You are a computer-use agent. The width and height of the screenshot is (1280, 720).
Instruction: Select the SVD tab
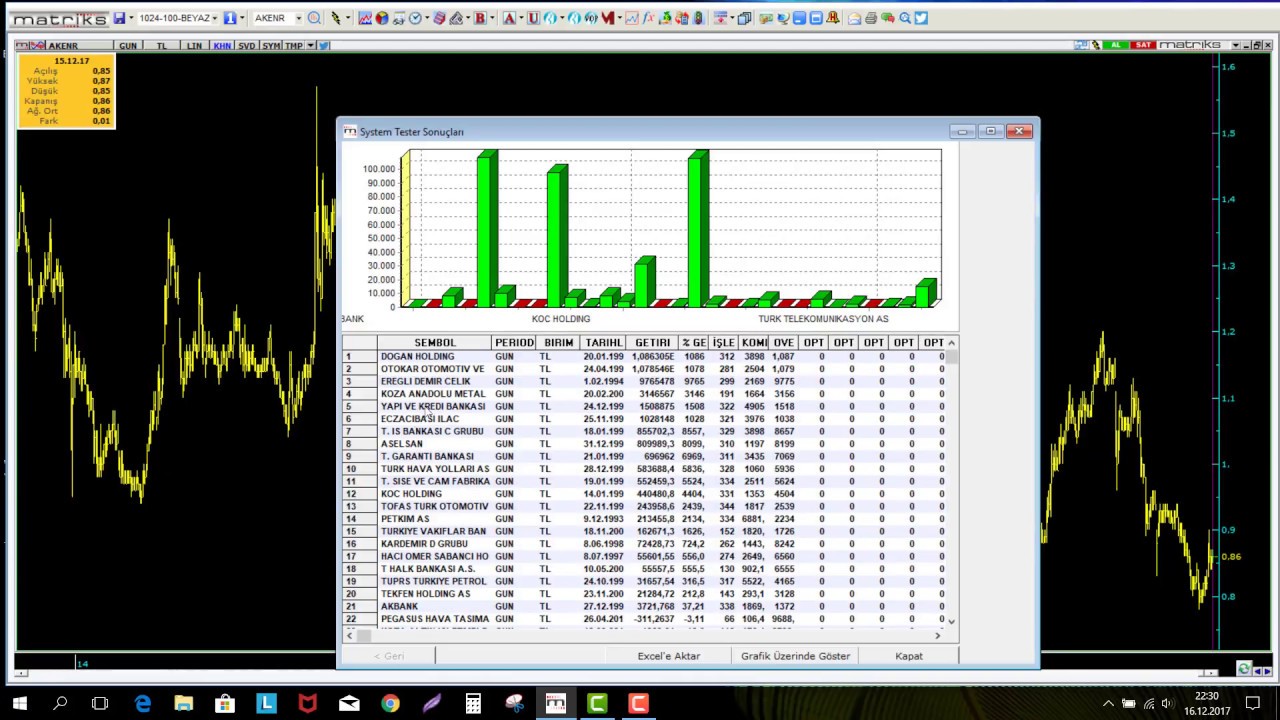246,46
